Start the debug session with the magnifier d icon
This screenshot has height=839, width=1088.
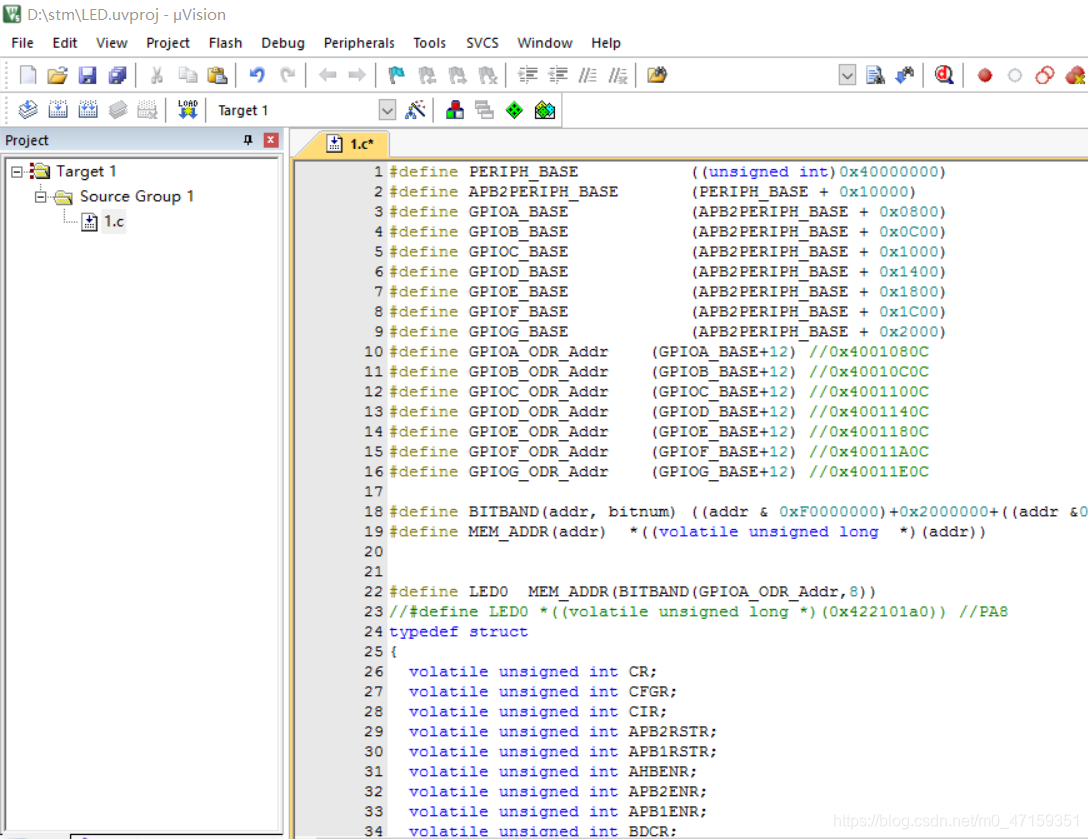[944, 75]
